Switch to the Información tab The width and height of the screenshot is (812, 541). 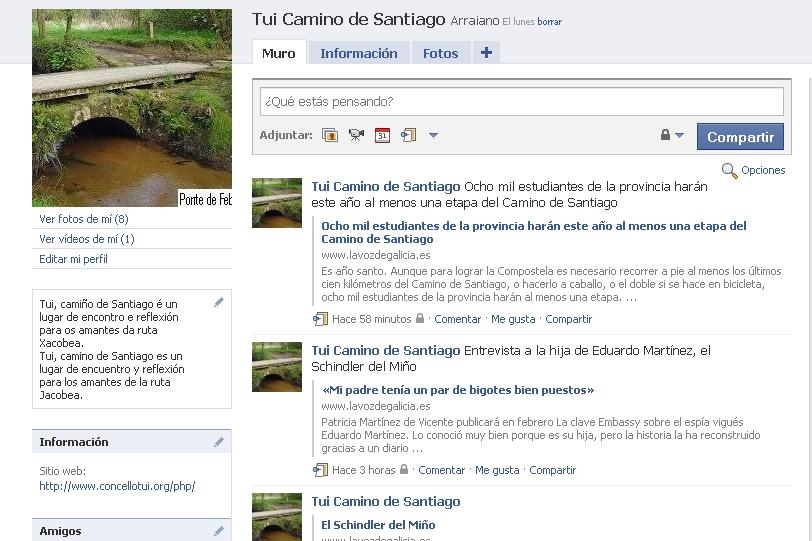coord(358,53)
